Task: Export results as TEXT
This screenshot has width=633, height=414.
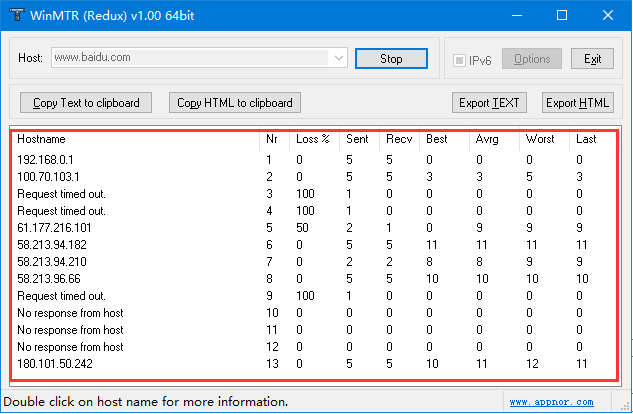Action: pos(489,102)
